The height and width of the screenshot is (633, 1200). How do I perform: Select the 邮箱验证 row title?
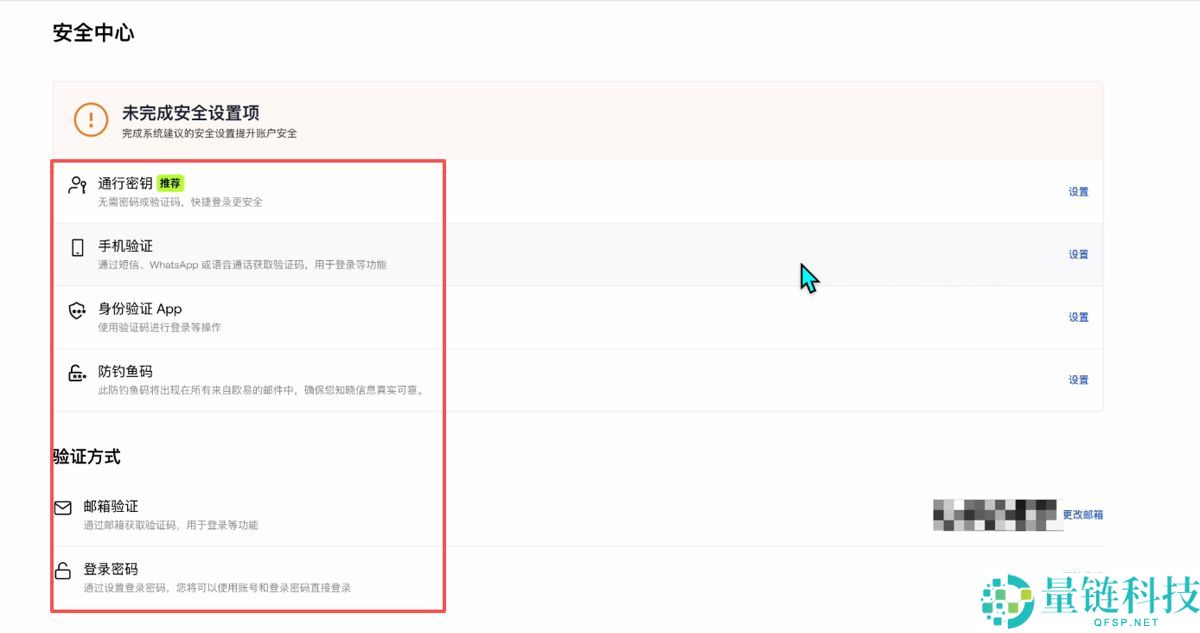click(111, 507)
